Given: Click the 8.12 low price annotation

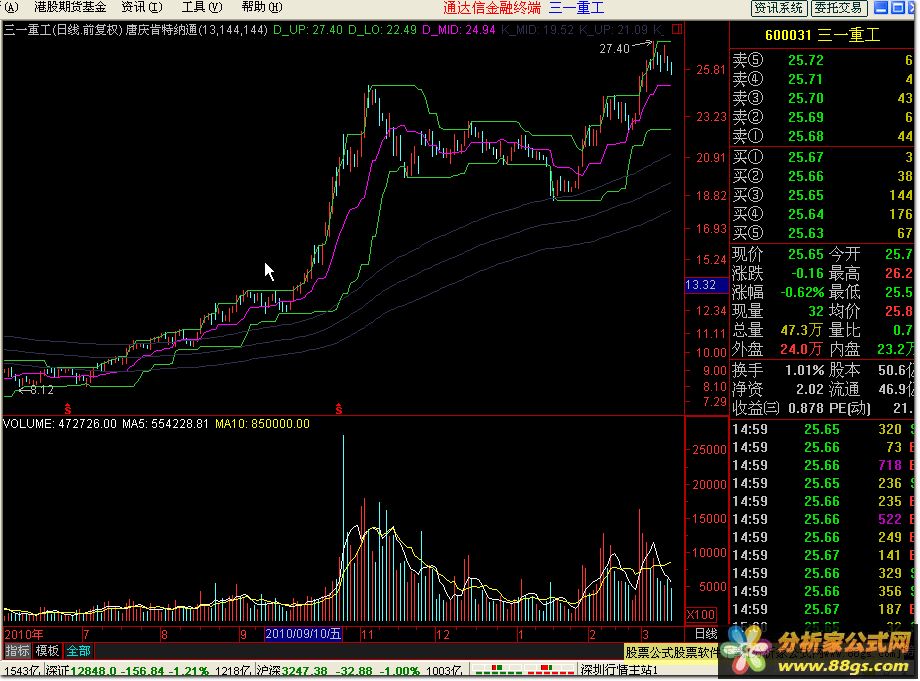Looking at the screenshot, I should (41, 389).
